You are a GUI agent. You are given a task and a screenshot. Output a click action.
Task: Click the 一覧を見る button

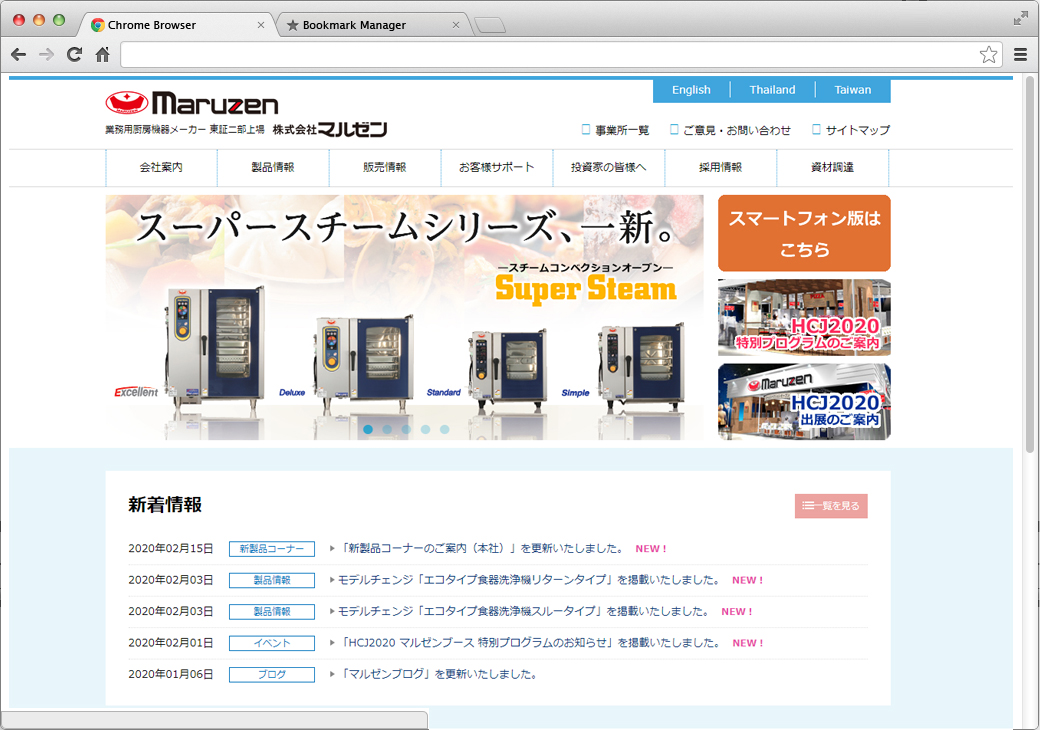click(831, 506)
